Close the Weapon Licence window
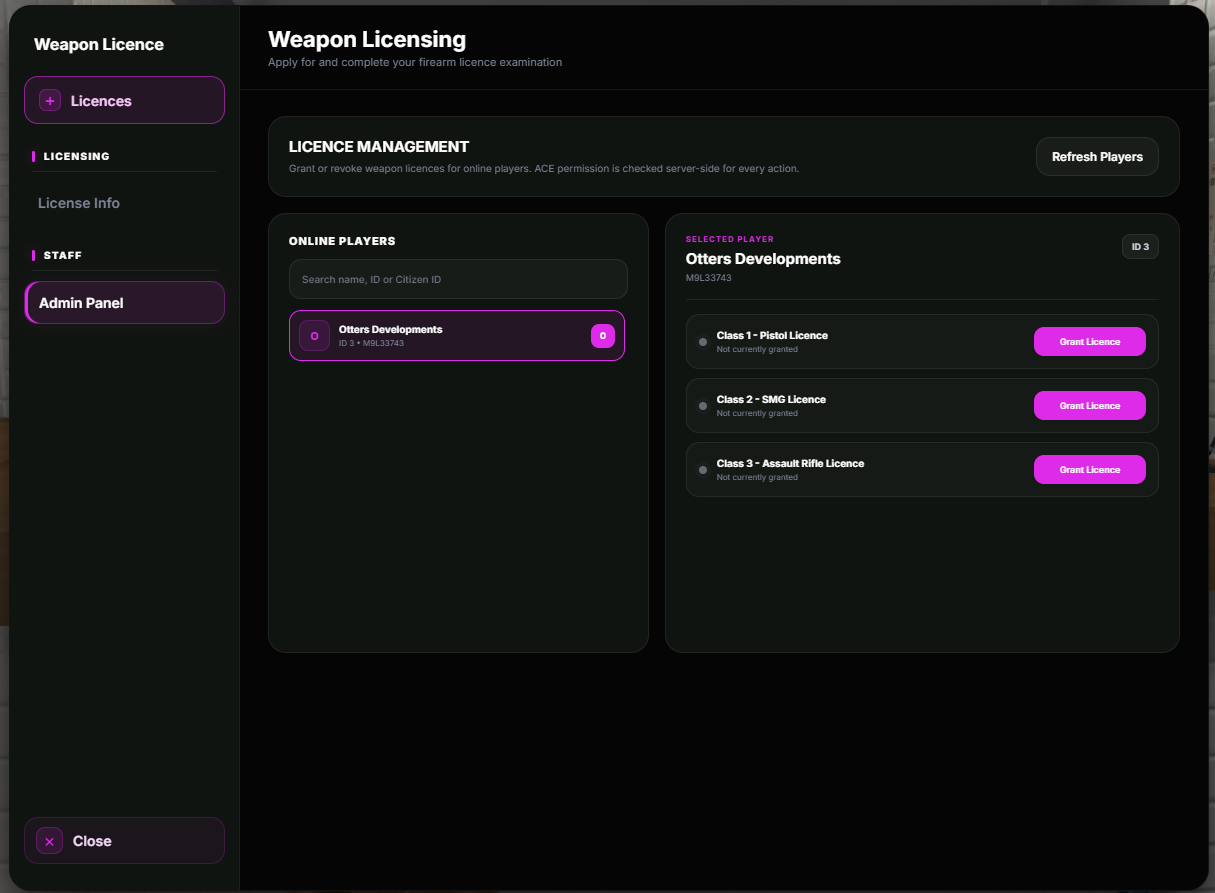 (125, 841)
